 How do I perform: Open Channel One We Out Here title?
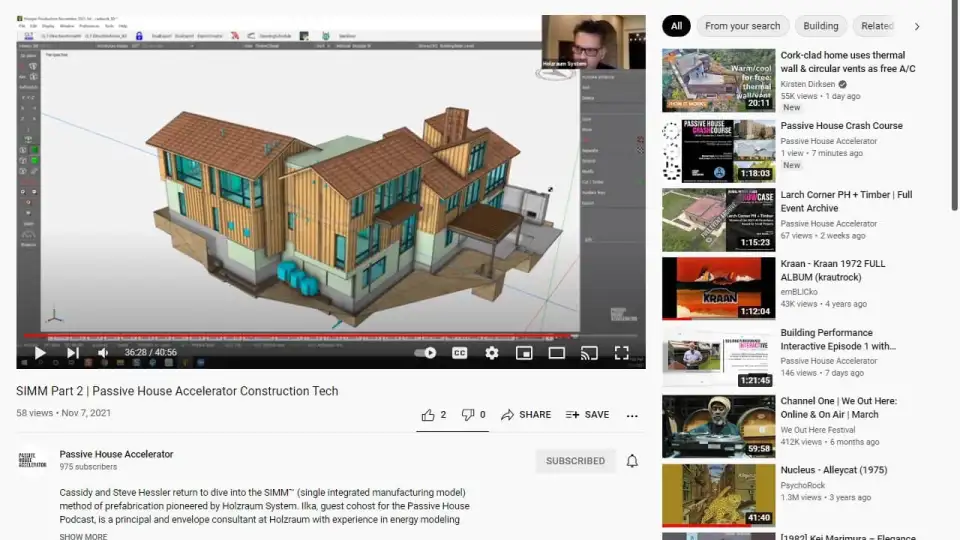[x=838, y=408]
